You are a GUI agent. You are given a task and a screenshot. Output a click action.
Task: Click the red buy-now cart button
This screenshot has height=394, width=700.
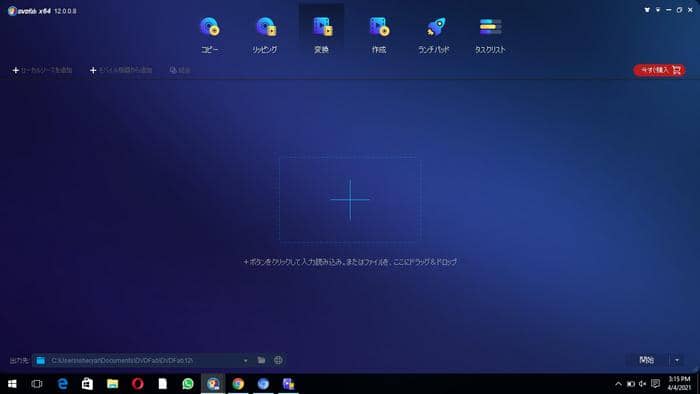point(660,70)
